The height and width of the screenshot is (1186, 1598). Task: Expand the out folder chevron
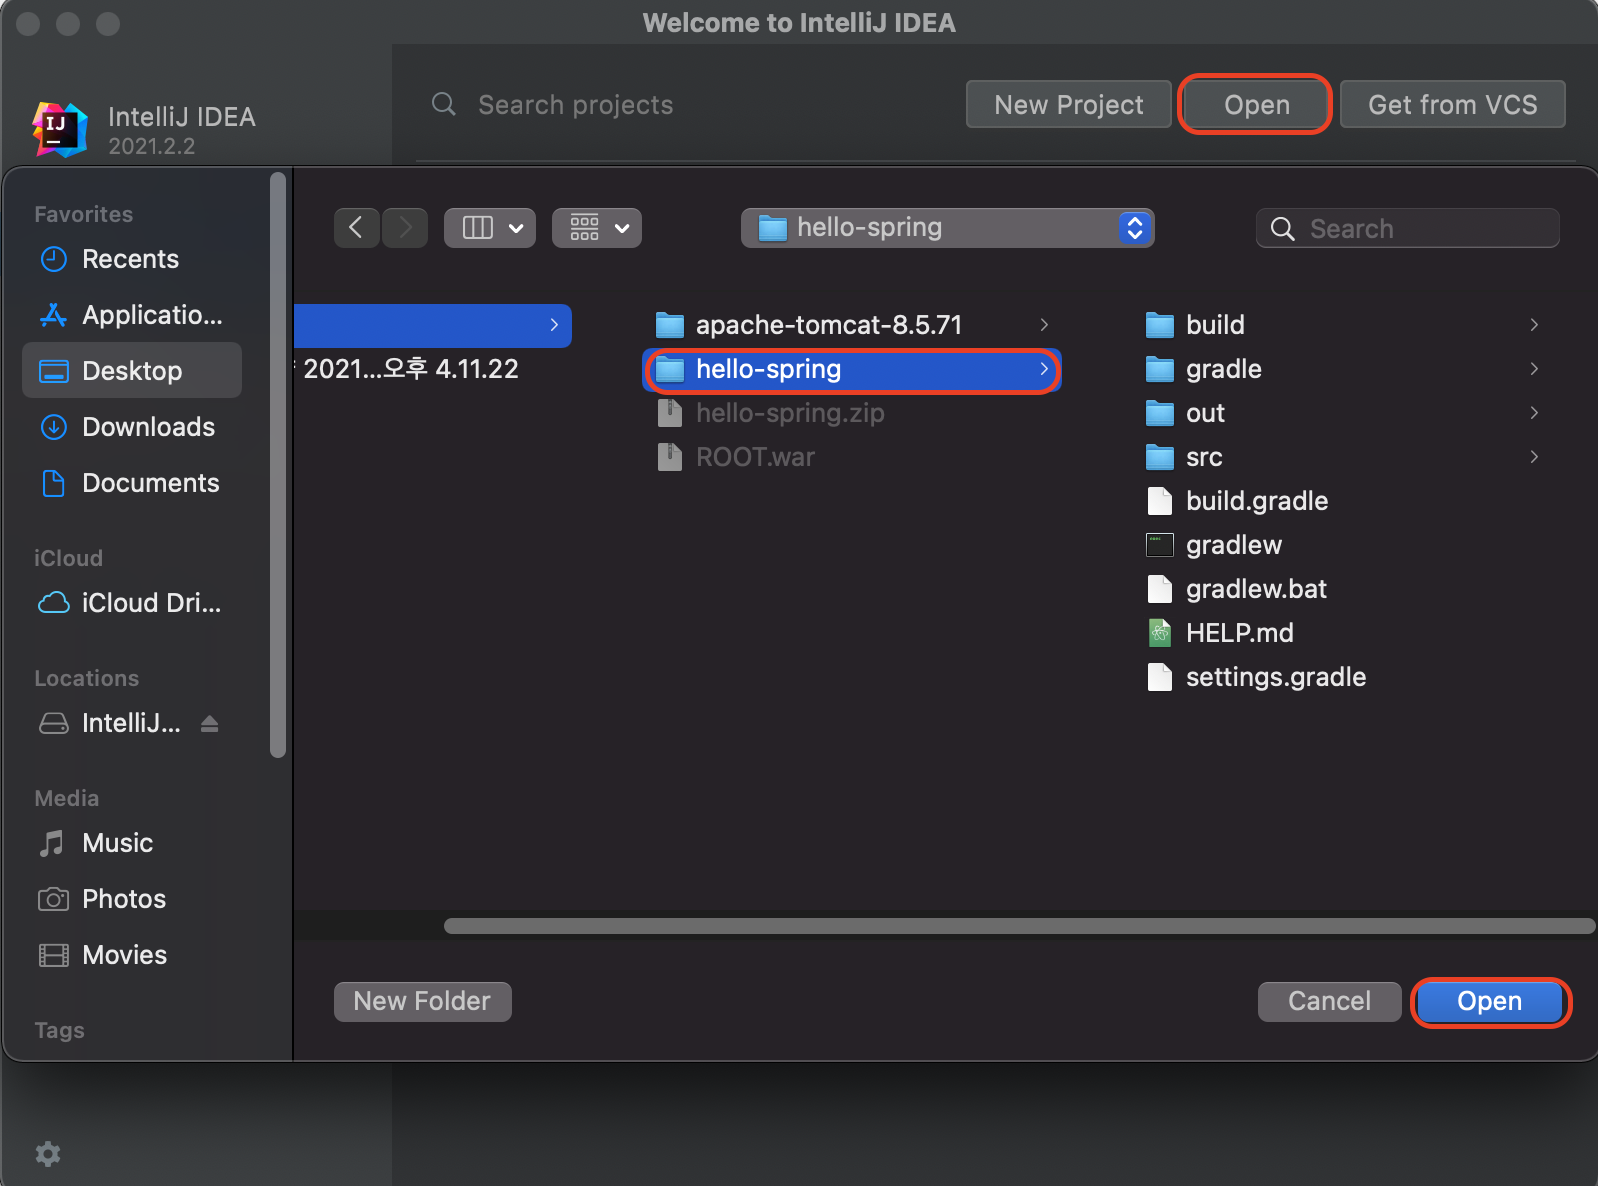1534,413
